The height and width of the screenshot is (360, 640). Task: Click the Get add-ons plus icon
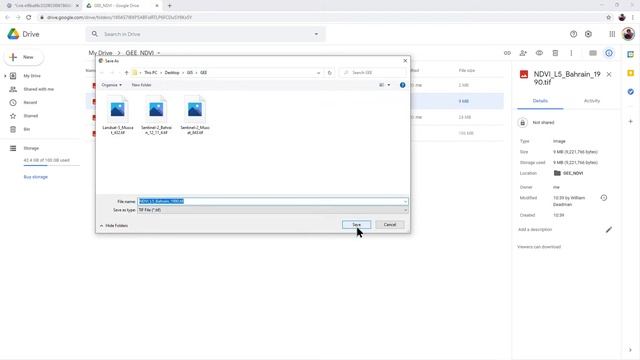coord(631,121)
